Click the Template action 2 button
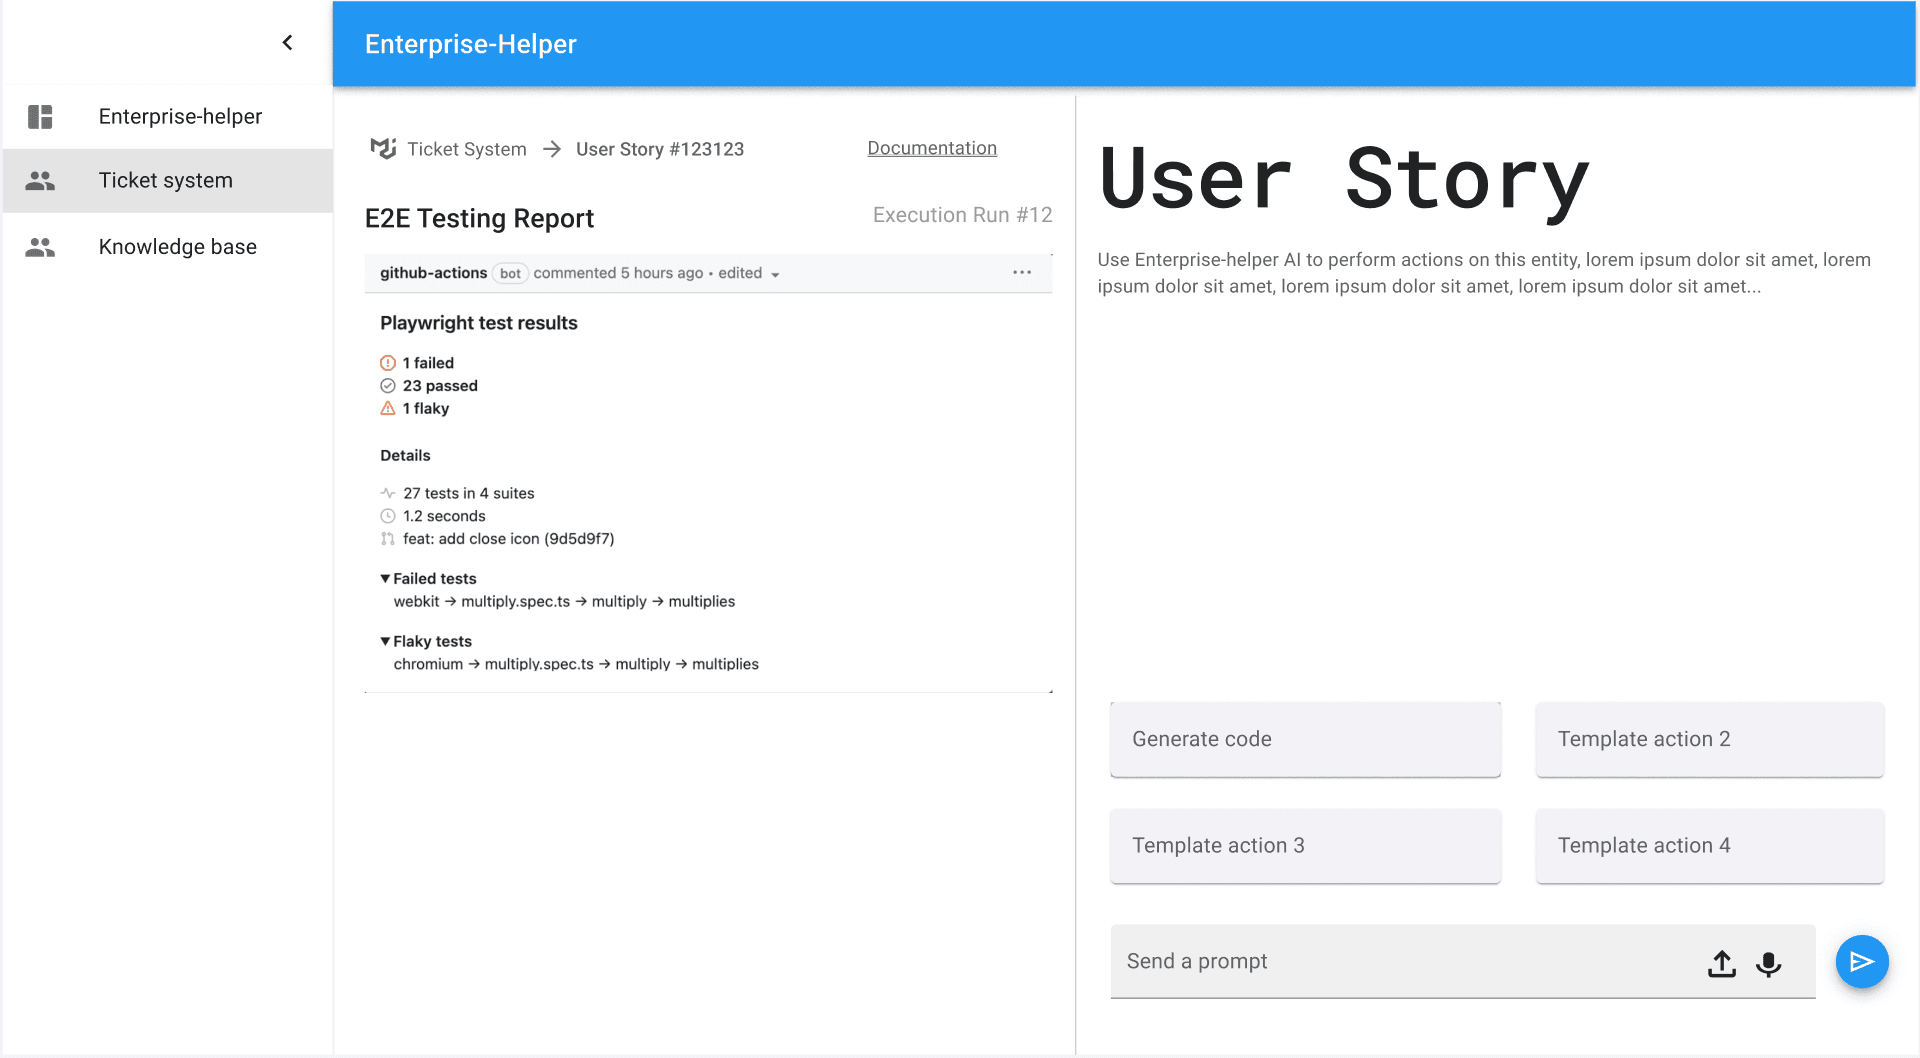The width and height of the screenshot is (1920, 1058). pyautogui.click(x=1709, y=739)
